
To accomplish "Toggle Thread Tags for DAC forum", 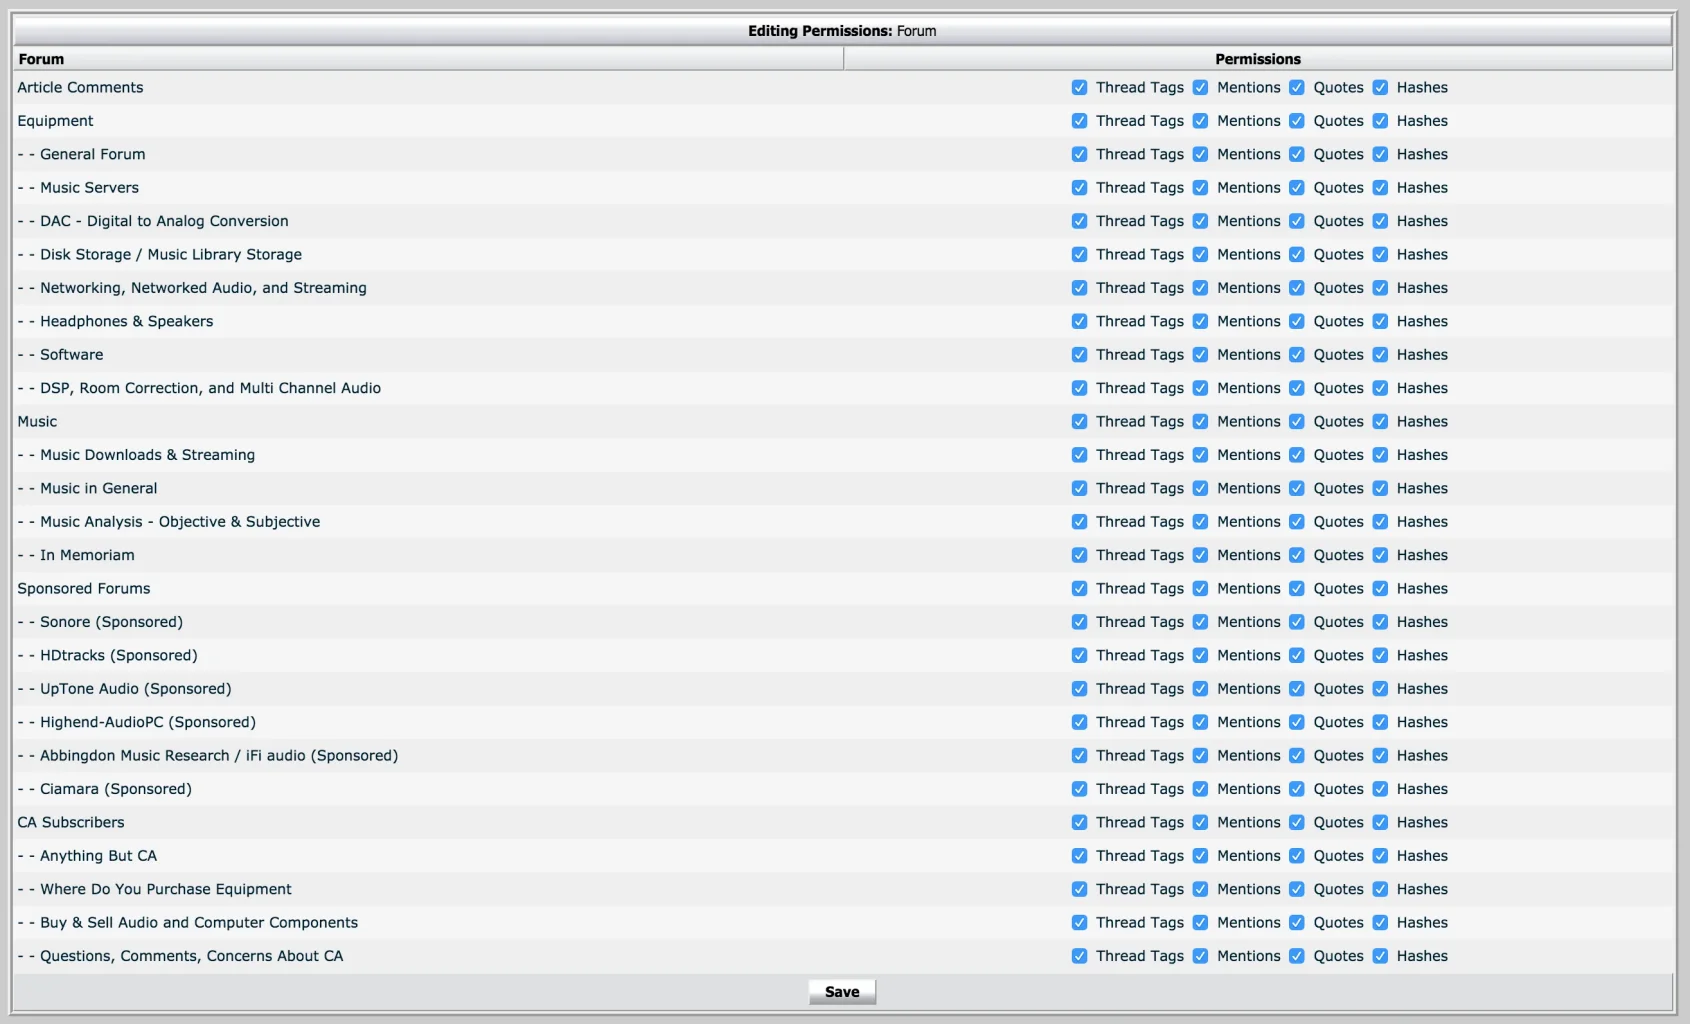I will tap(1079, 221).
